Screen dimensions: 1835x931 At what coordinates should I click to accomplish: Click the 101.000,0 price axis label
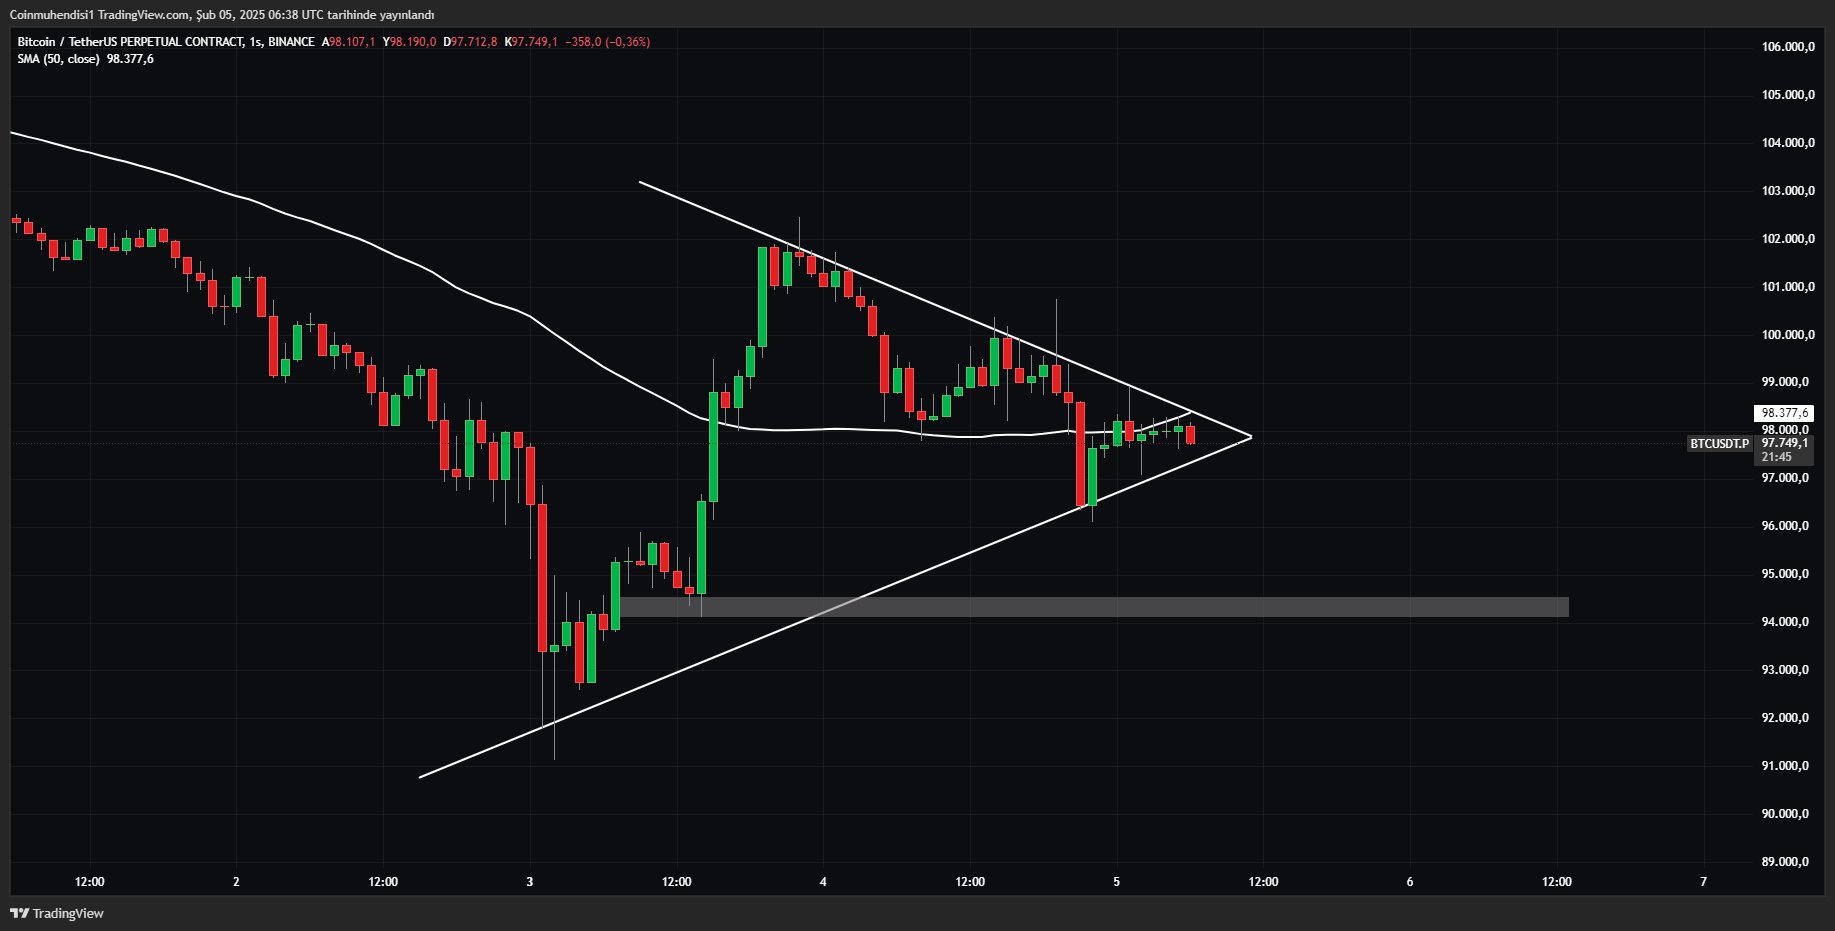(1788, 287)
